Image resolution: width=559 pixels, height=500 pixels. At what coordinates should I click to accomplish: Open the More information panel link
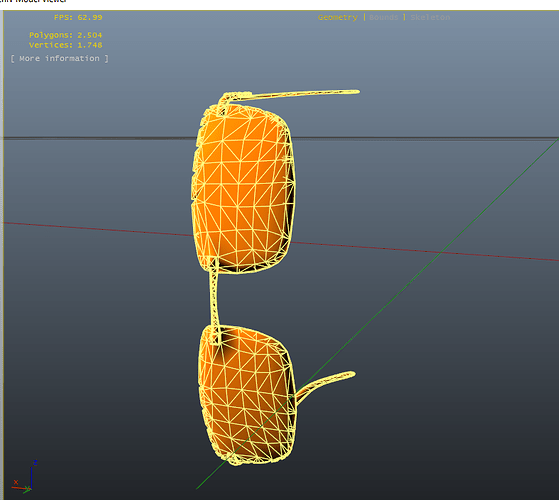coord(60,58)
